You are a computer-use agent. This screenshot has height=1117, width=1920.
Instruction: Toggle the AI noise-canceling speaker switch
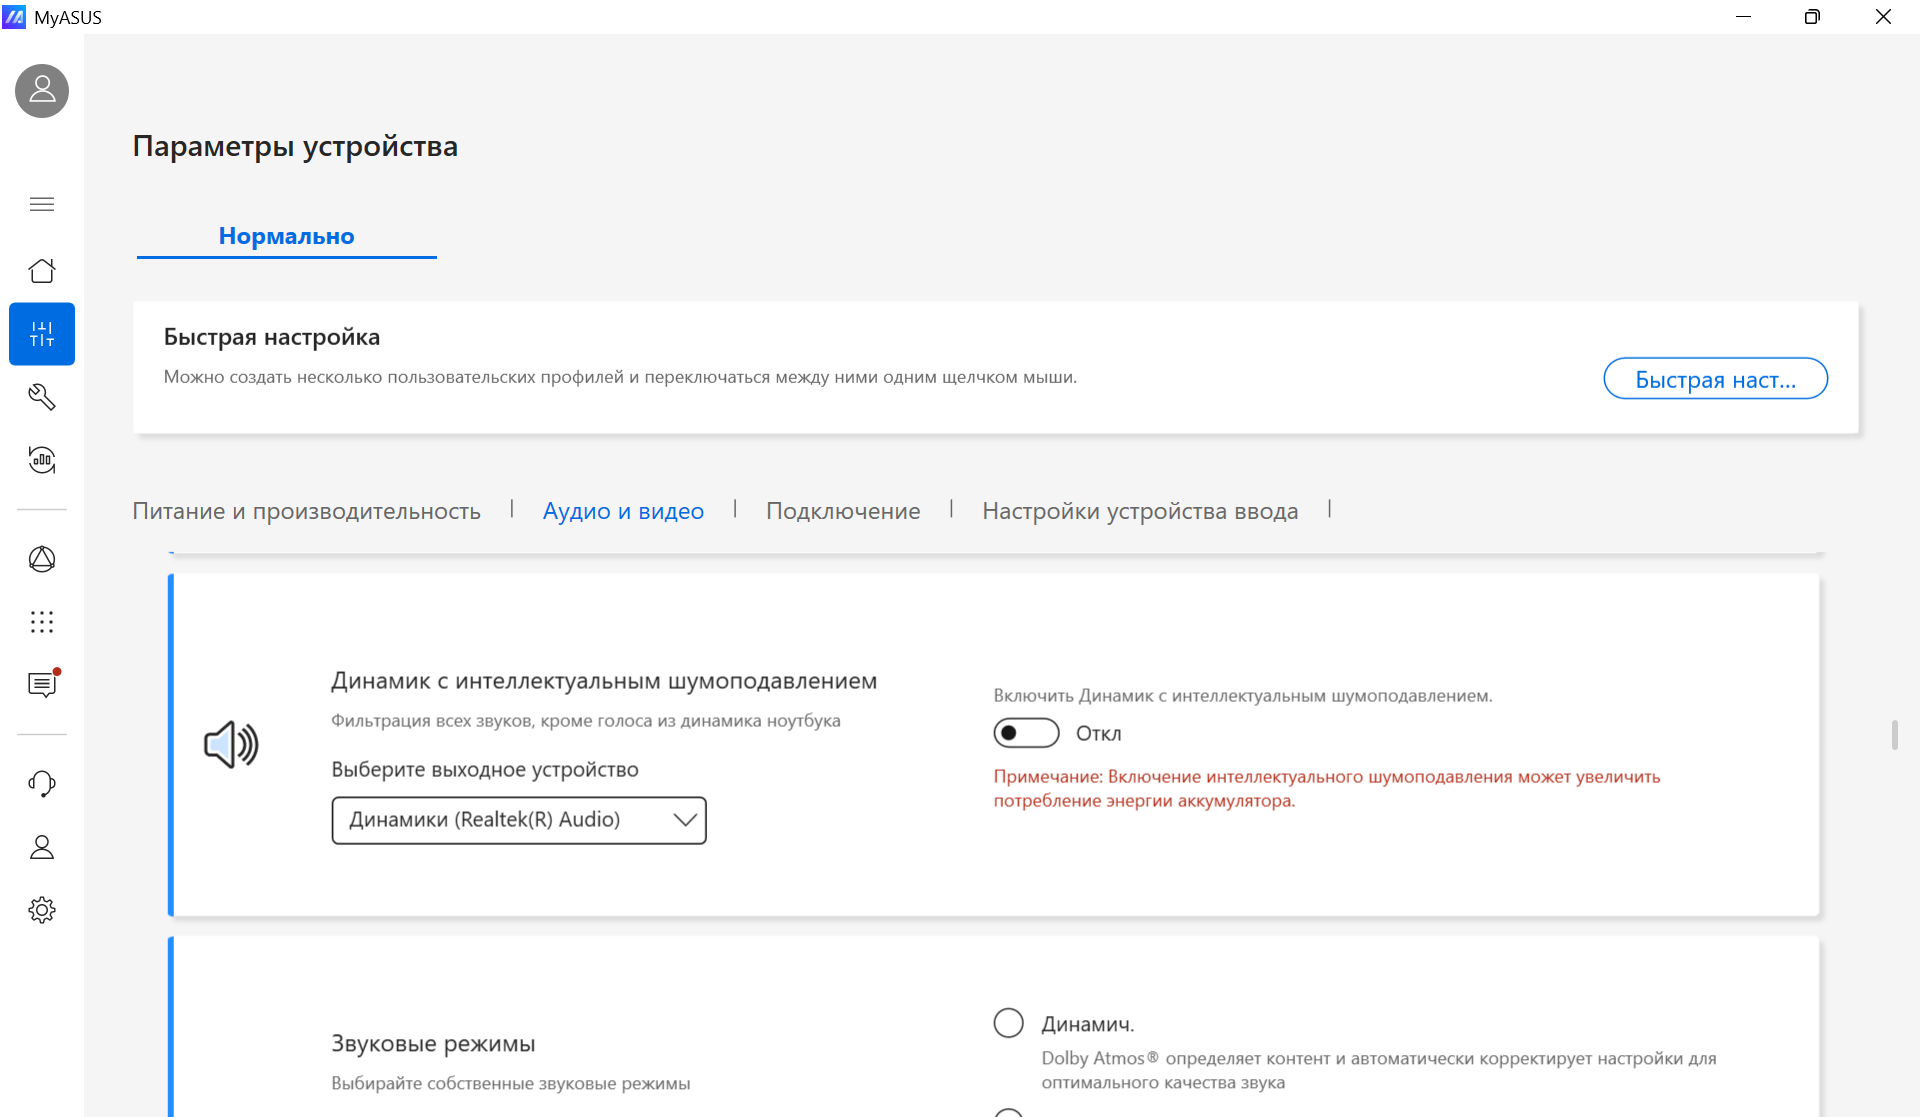pos(1026,733)
